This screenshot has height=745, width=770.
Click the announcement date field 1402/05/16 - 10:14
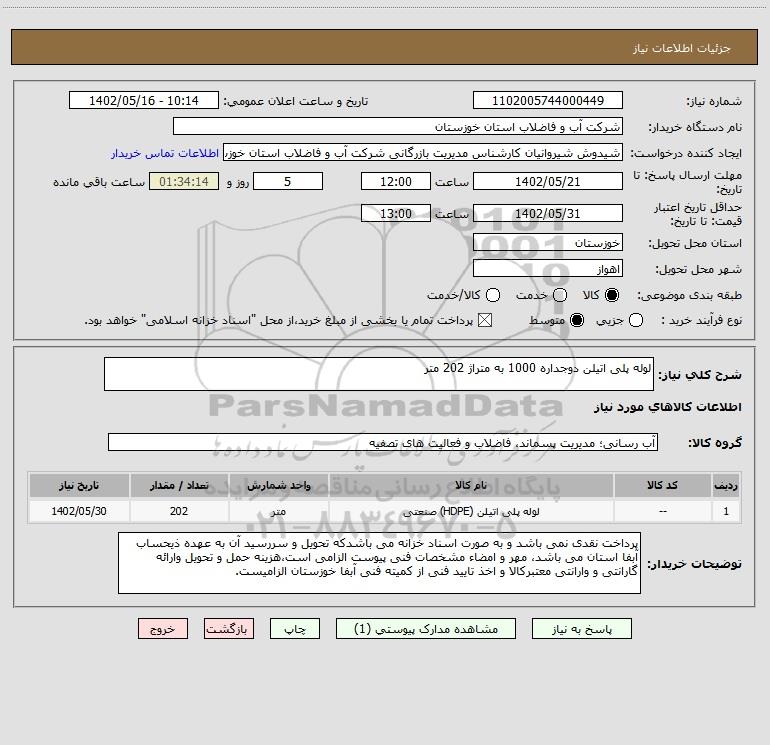(x=144, y=101)
